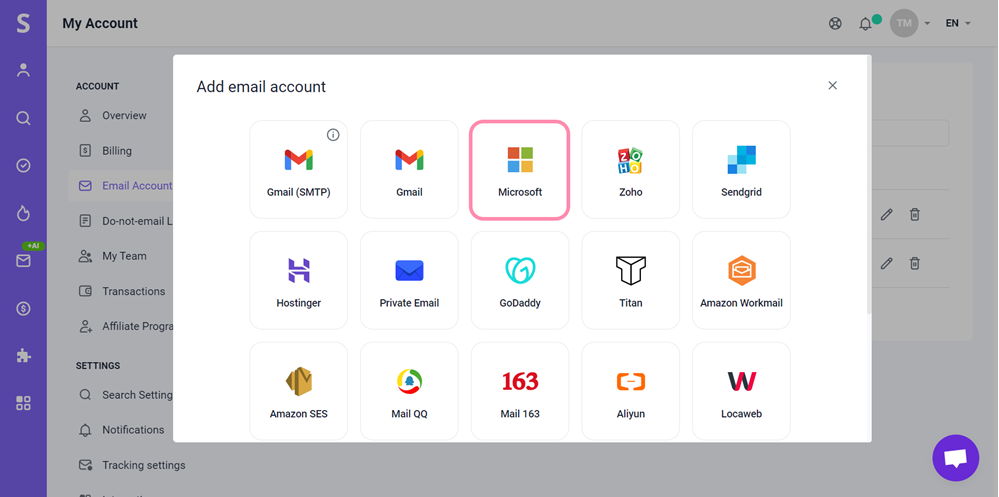This screenshot has width=999, height=497.
Task: Open the Notifications settings item
Action: click(x=120, y=430)
